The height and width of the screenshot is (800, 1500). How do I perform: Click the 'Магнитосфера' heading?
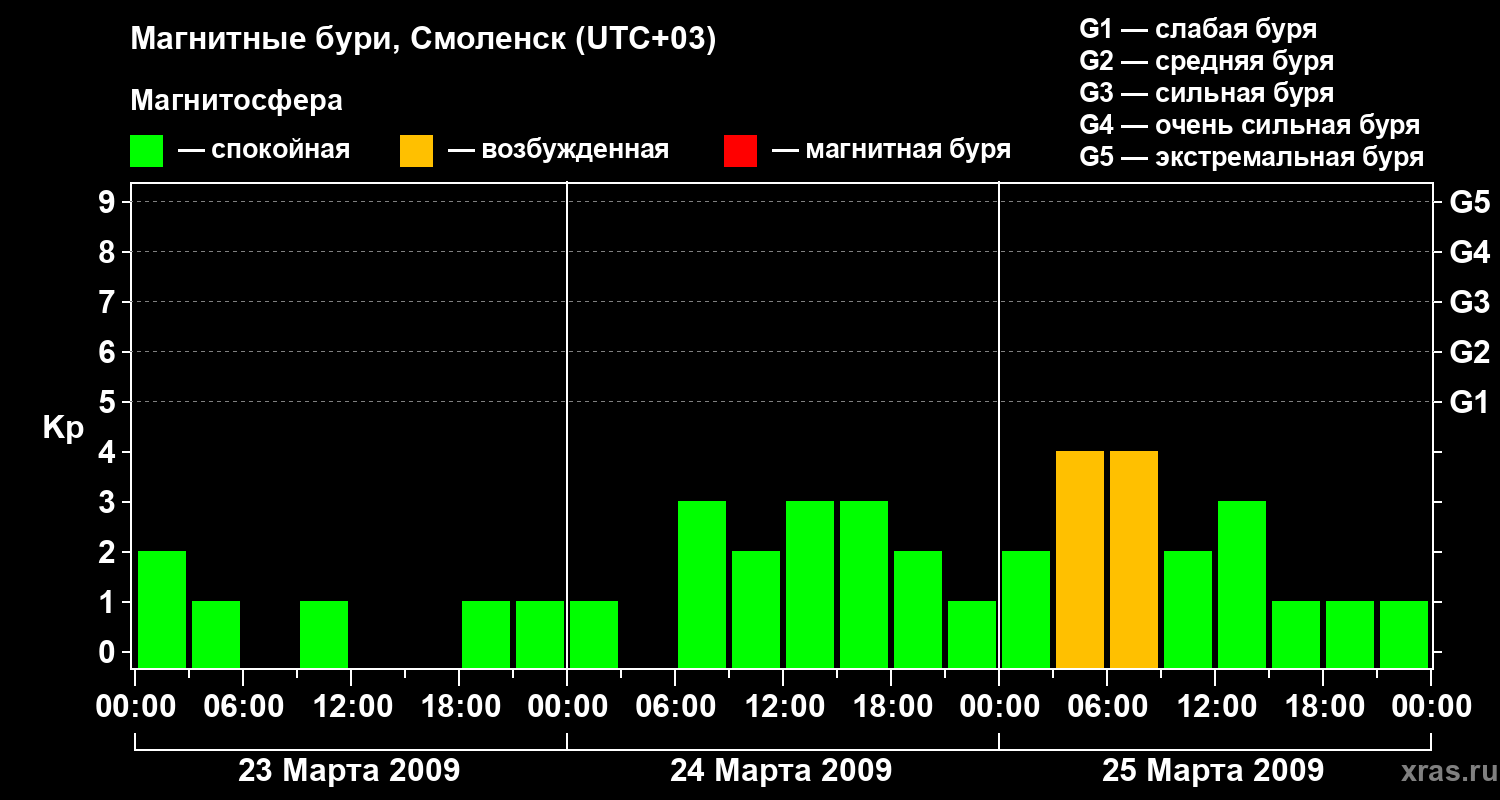237,101
